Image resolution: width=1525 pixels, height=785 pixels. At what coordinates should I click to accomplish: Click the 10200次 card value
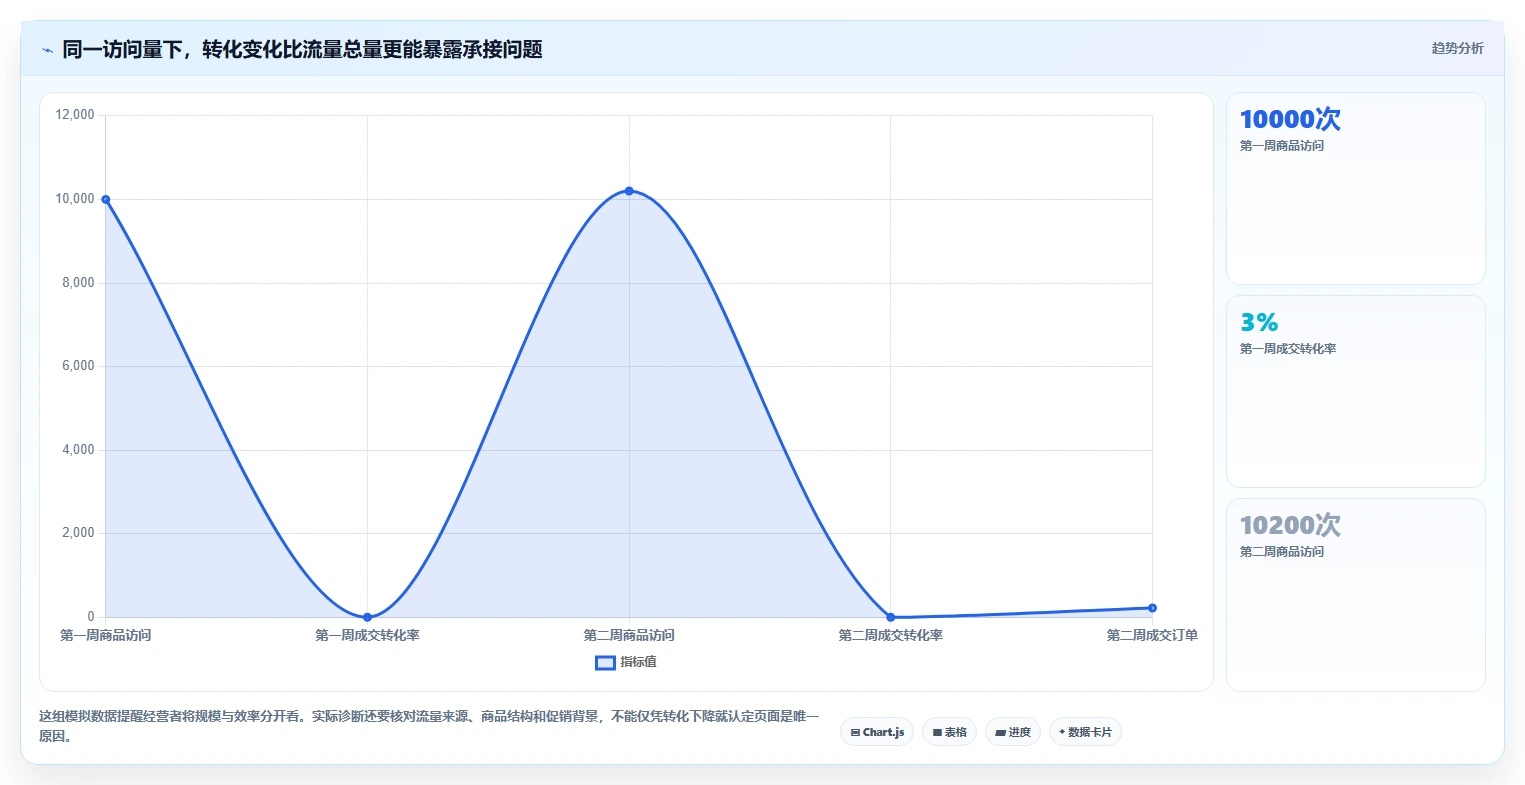coord(1290,525)
